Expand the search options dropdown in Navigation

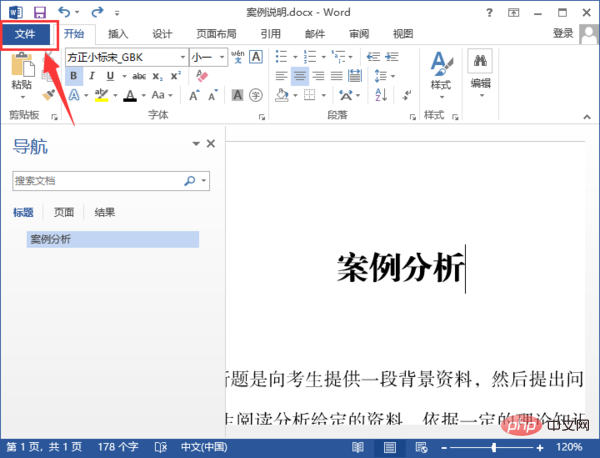tap(204, 181)
